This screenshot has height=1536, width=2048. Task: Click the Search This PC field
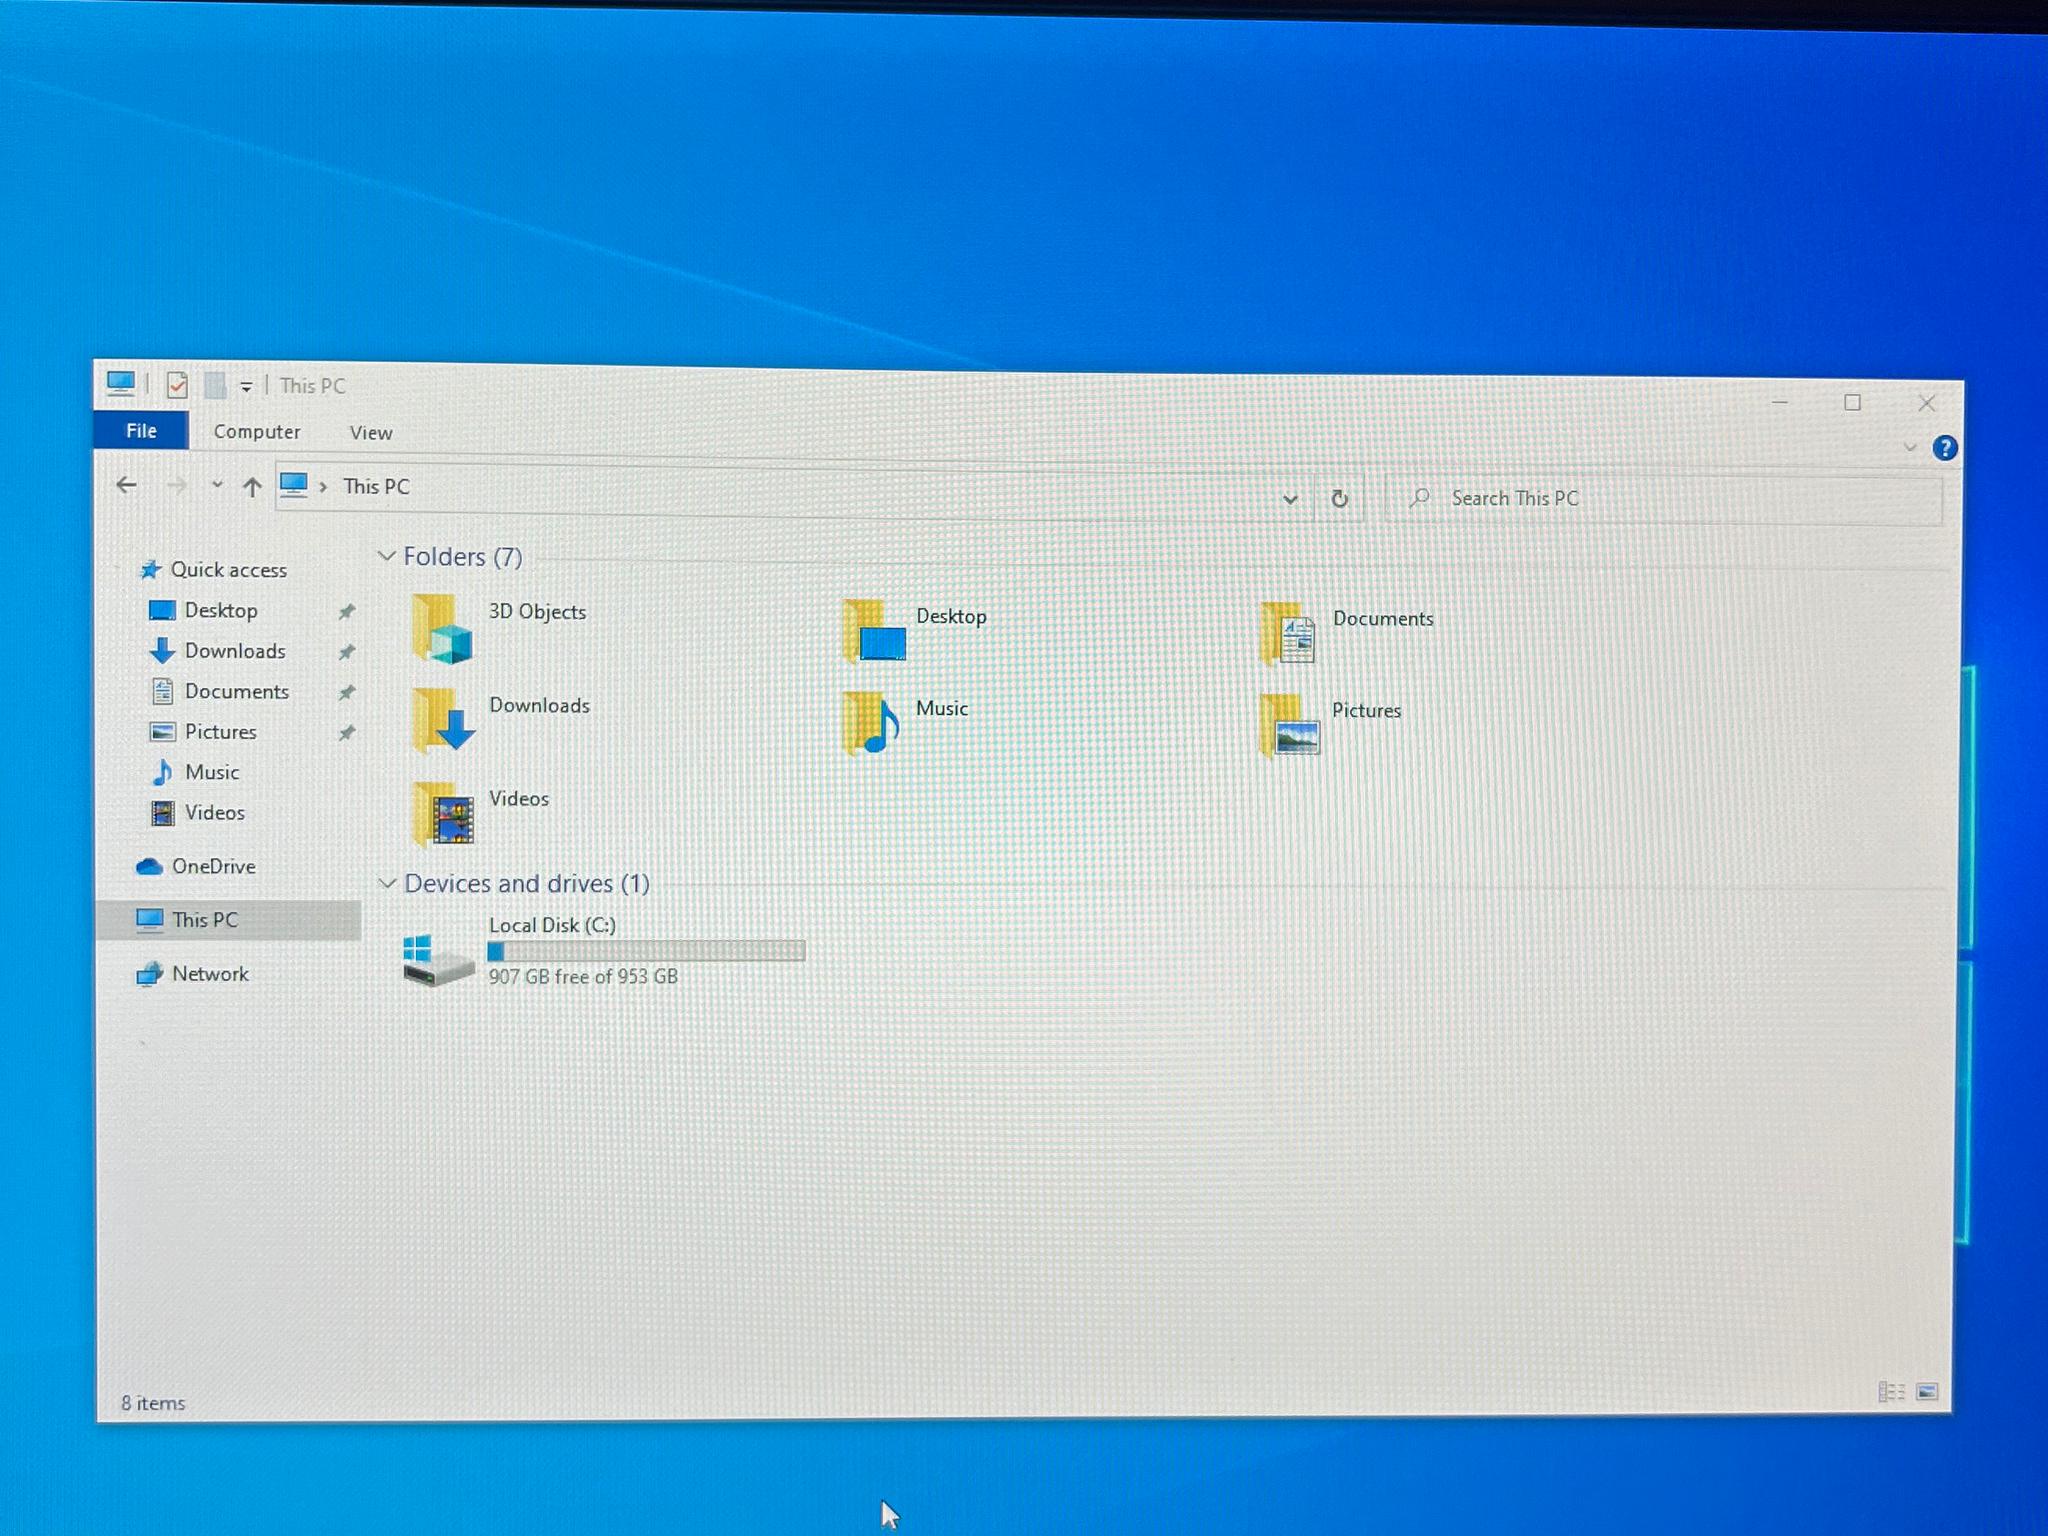1663,499
